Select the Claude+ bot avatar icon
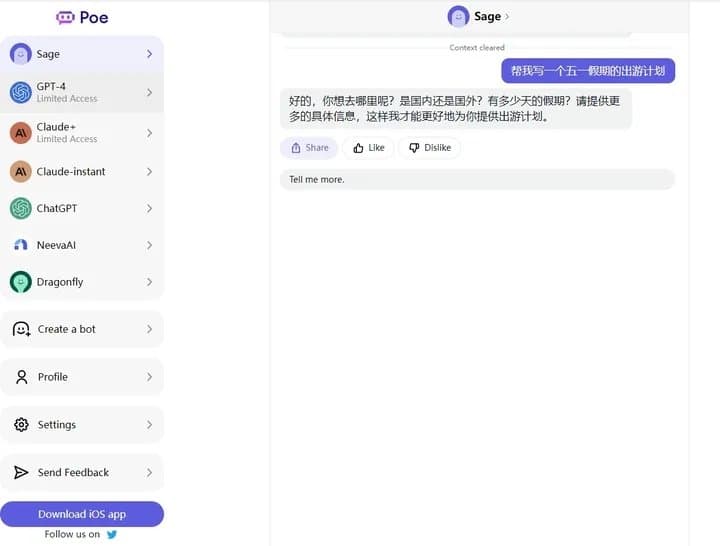The height and width of the screenshot is (546, 720). pos(21,133)
